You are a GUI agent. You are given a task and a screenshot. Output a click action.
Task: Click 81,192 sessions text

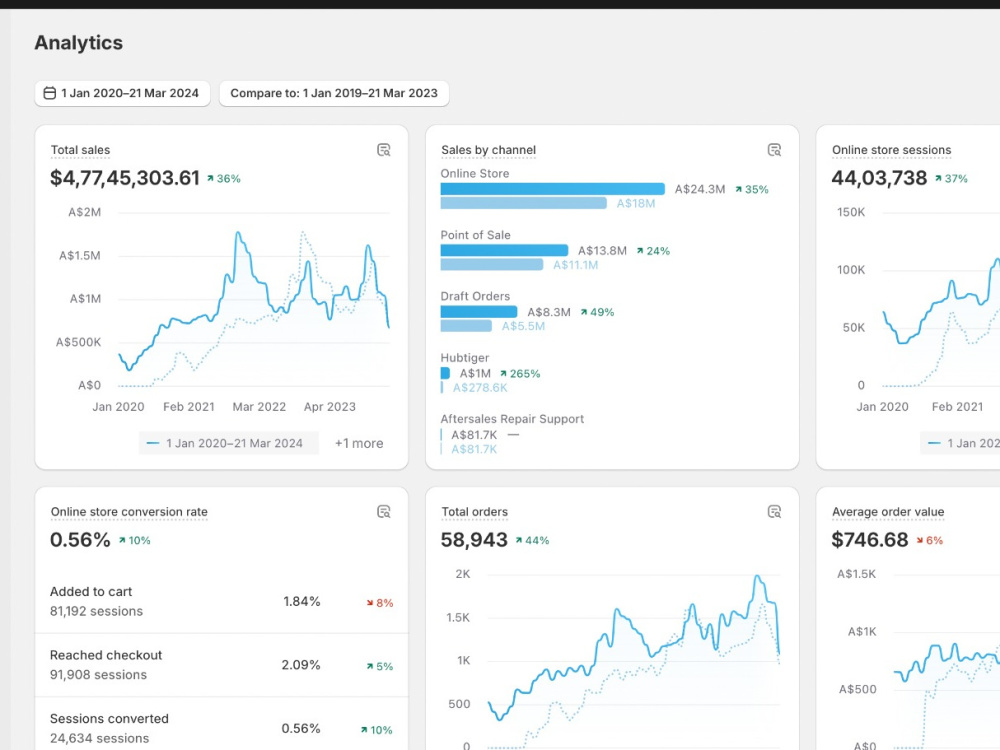pos(96,611)
